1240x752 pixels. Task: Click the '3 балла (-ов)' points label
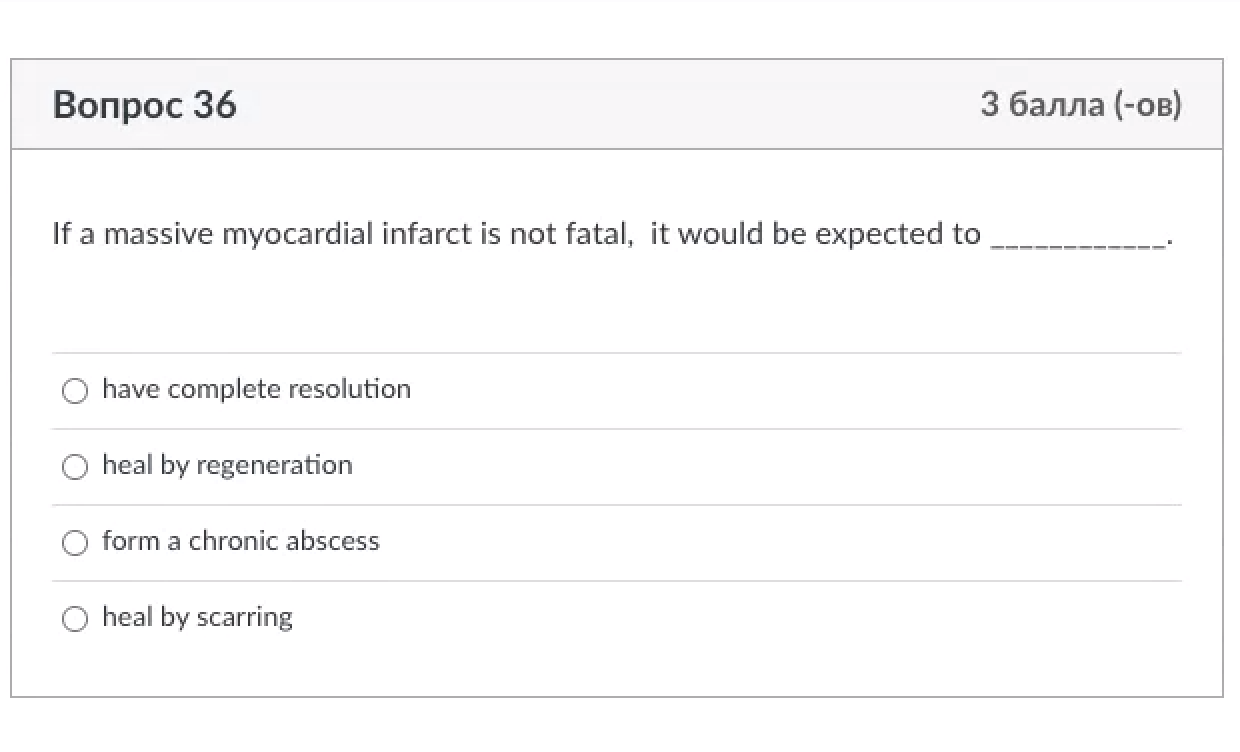[1081, 104]
